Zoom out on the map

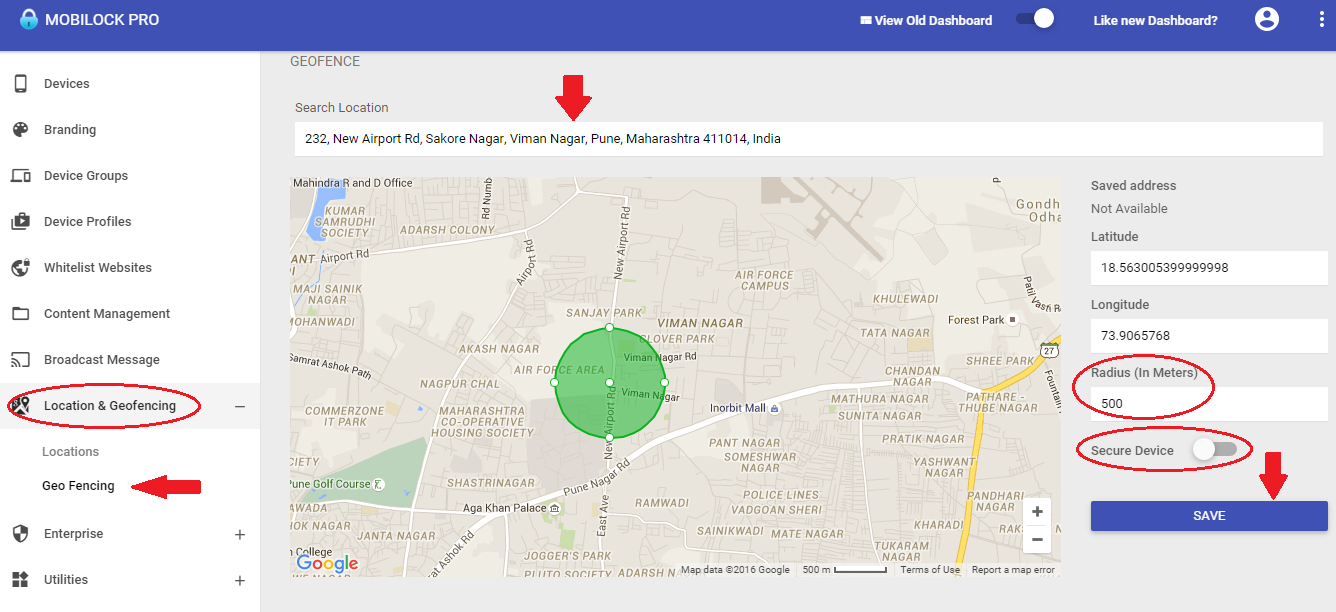pos(1037,539)
